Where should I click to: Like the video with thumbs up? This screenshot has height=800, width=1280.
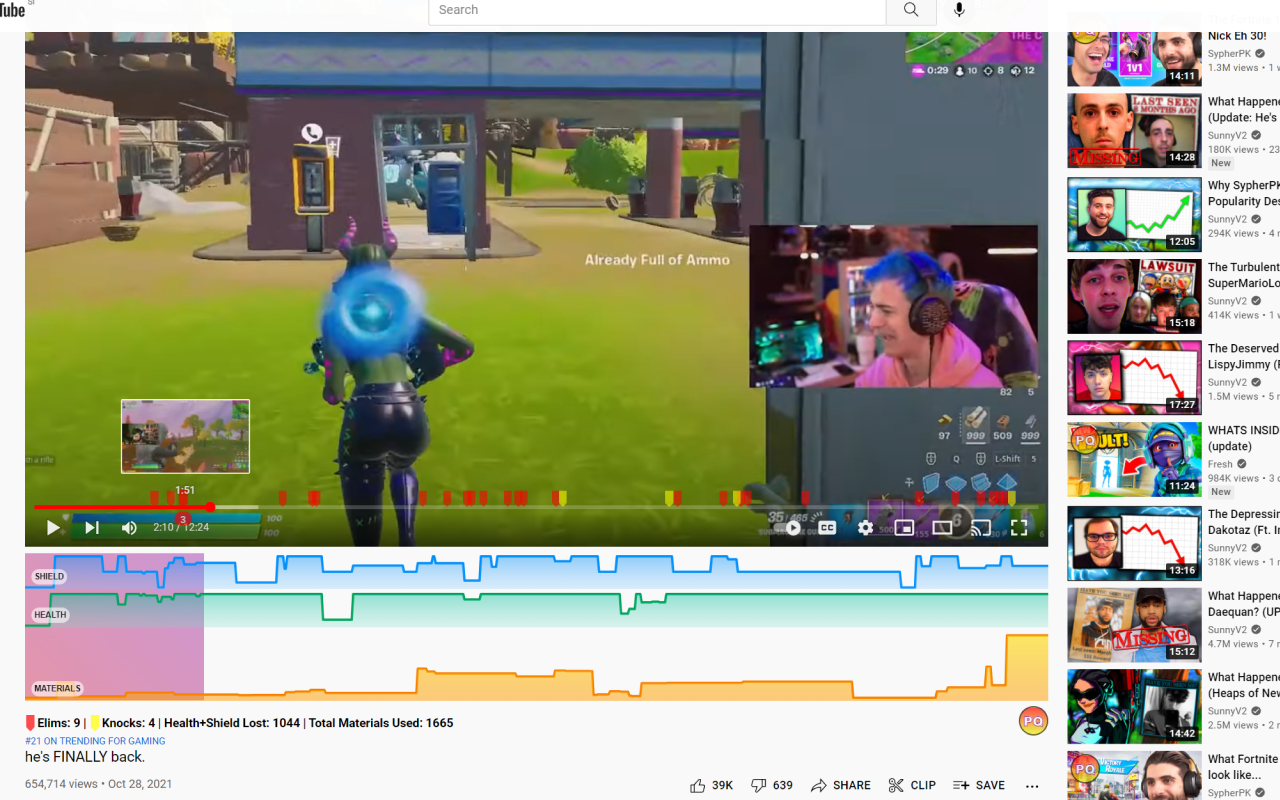pyautogui.click(x=711, y=785)
